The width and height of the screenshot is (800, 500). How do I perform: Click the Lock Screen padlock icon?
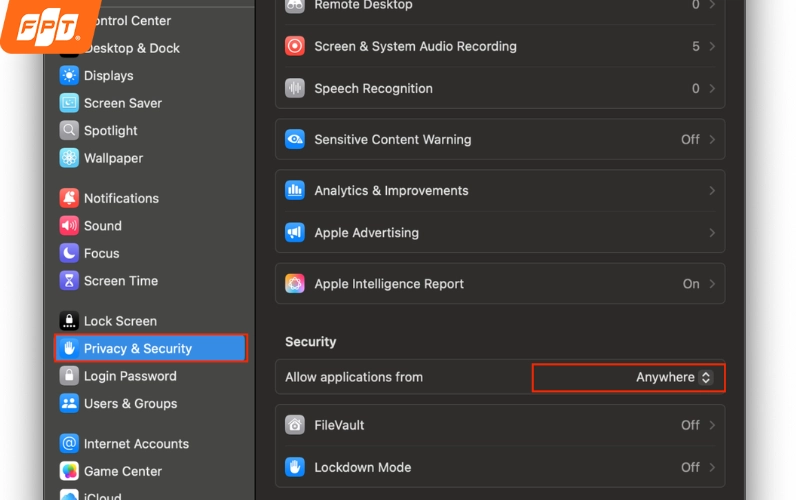[x=69, y=321]
